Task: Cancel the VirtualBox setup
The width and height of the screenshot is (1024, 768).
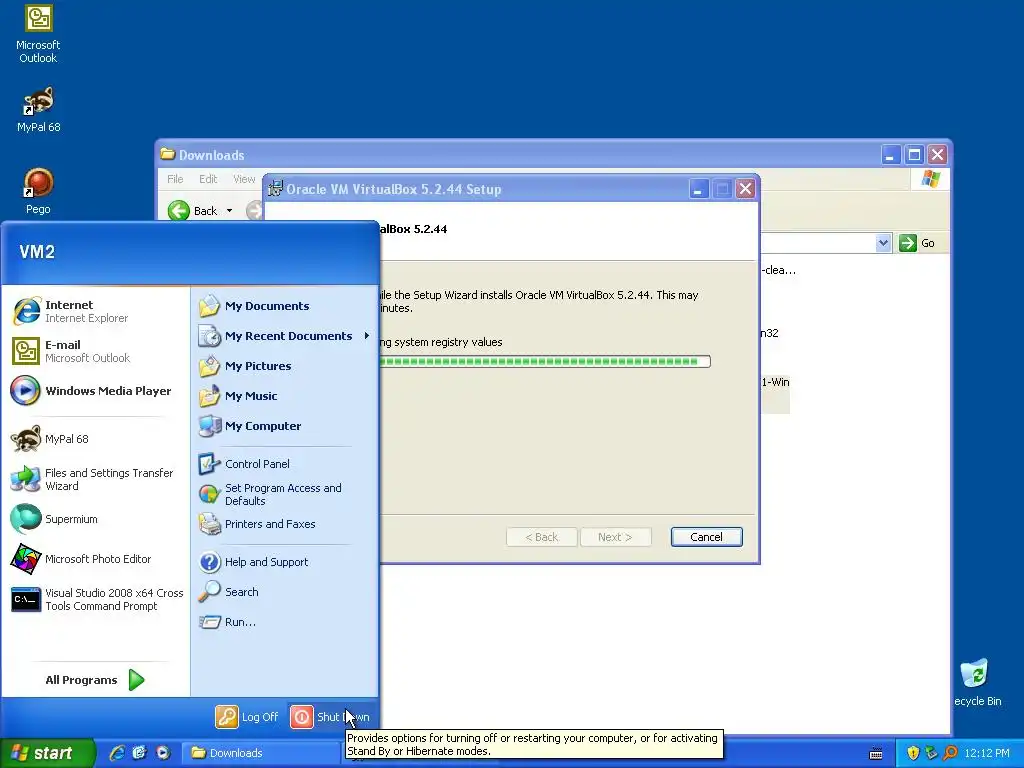Action: 706,537
